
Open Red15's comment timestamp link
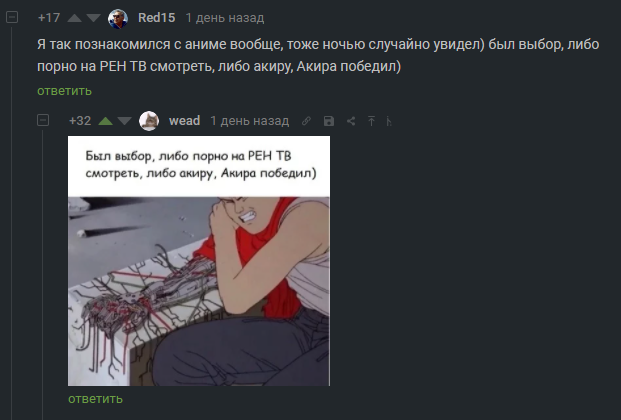225,18
